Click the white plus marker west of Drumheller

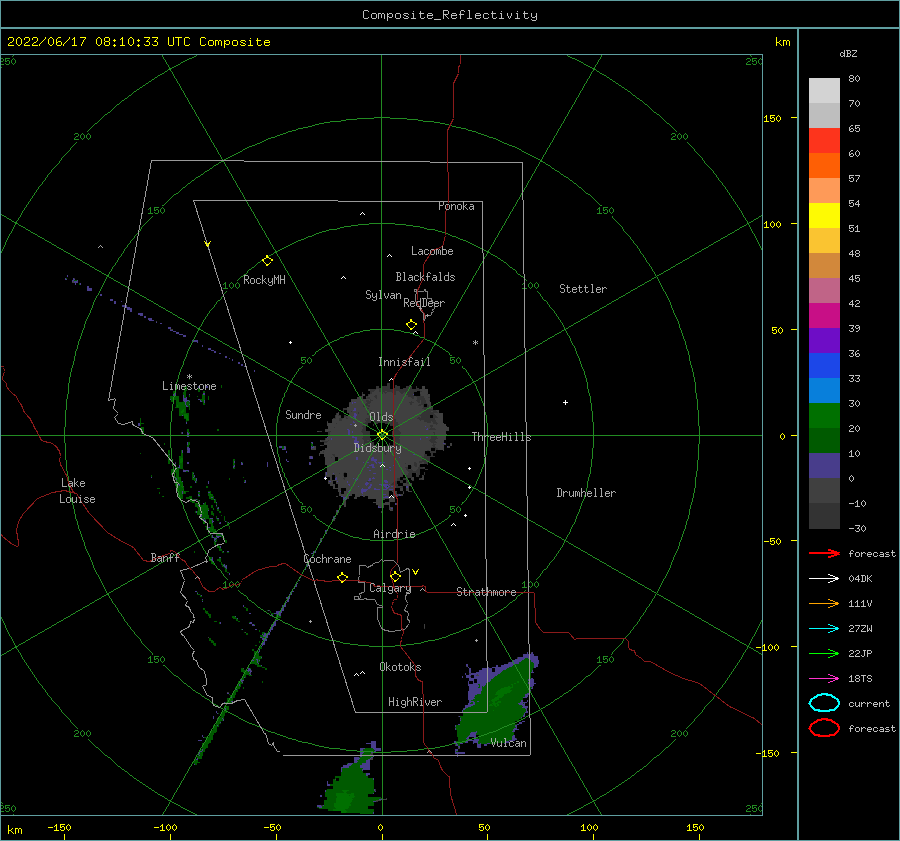pos(565,402)
